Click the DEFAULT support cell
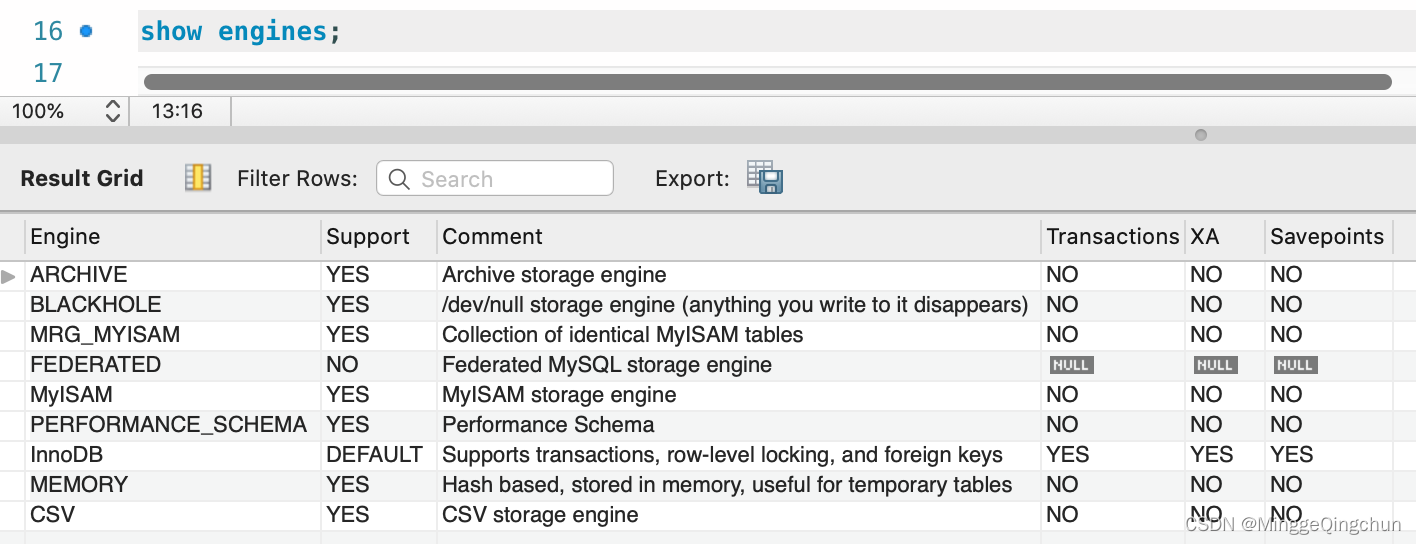The width and height of the screenshot is (1416, 544). 374,455
